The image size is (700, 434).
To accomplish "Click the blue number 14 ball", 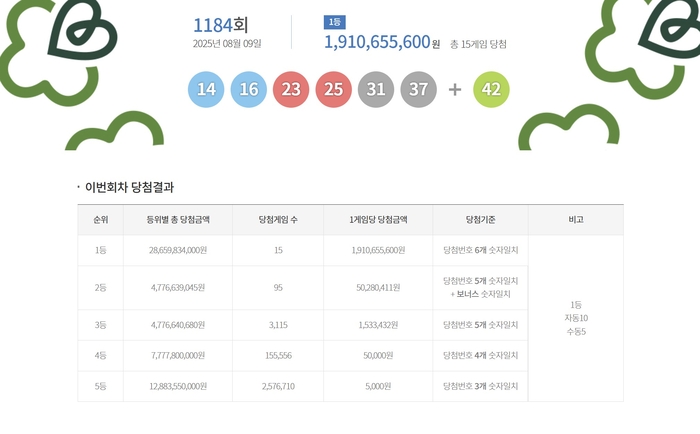I will tap(206, 89).
